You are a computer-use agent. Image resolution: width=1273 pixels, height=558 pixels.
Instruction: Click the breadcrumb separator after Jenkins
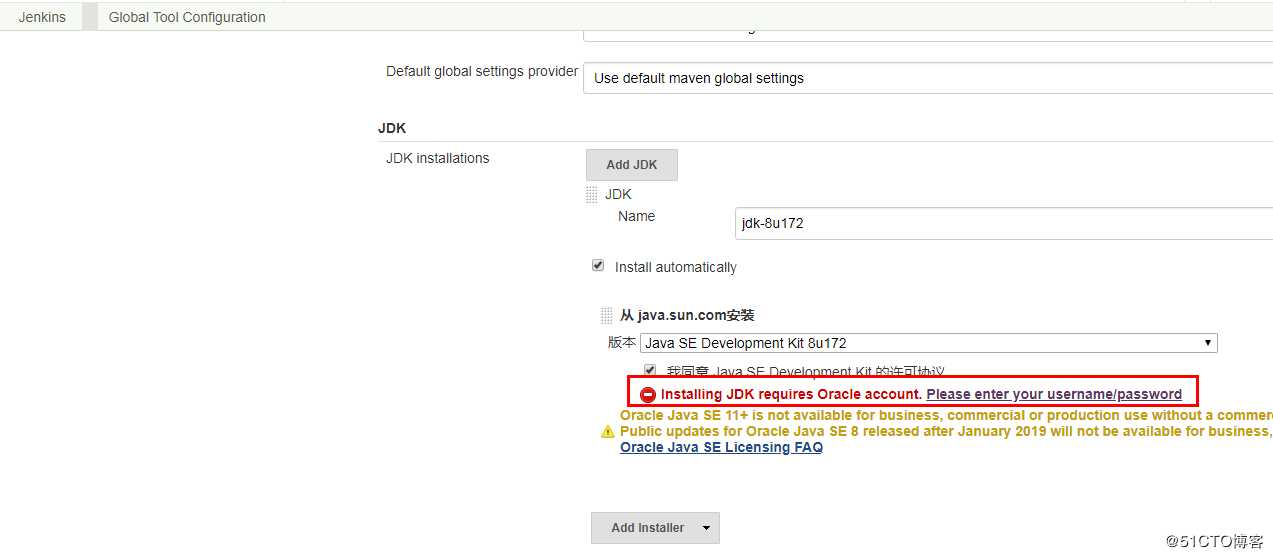(90, 17)
